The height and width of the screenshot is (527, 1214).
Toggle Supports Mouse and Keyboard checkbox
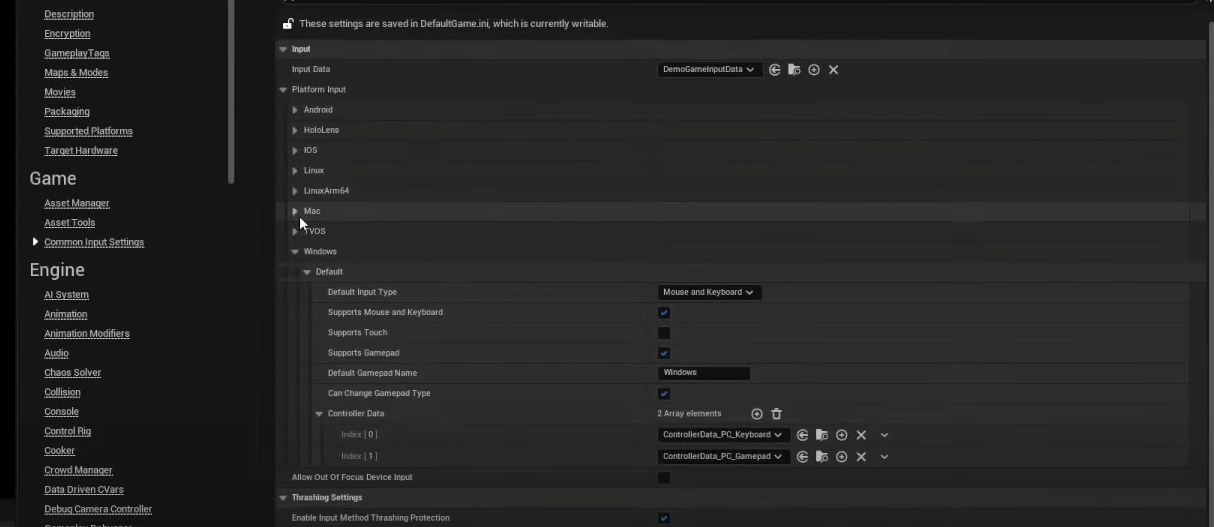664,313
